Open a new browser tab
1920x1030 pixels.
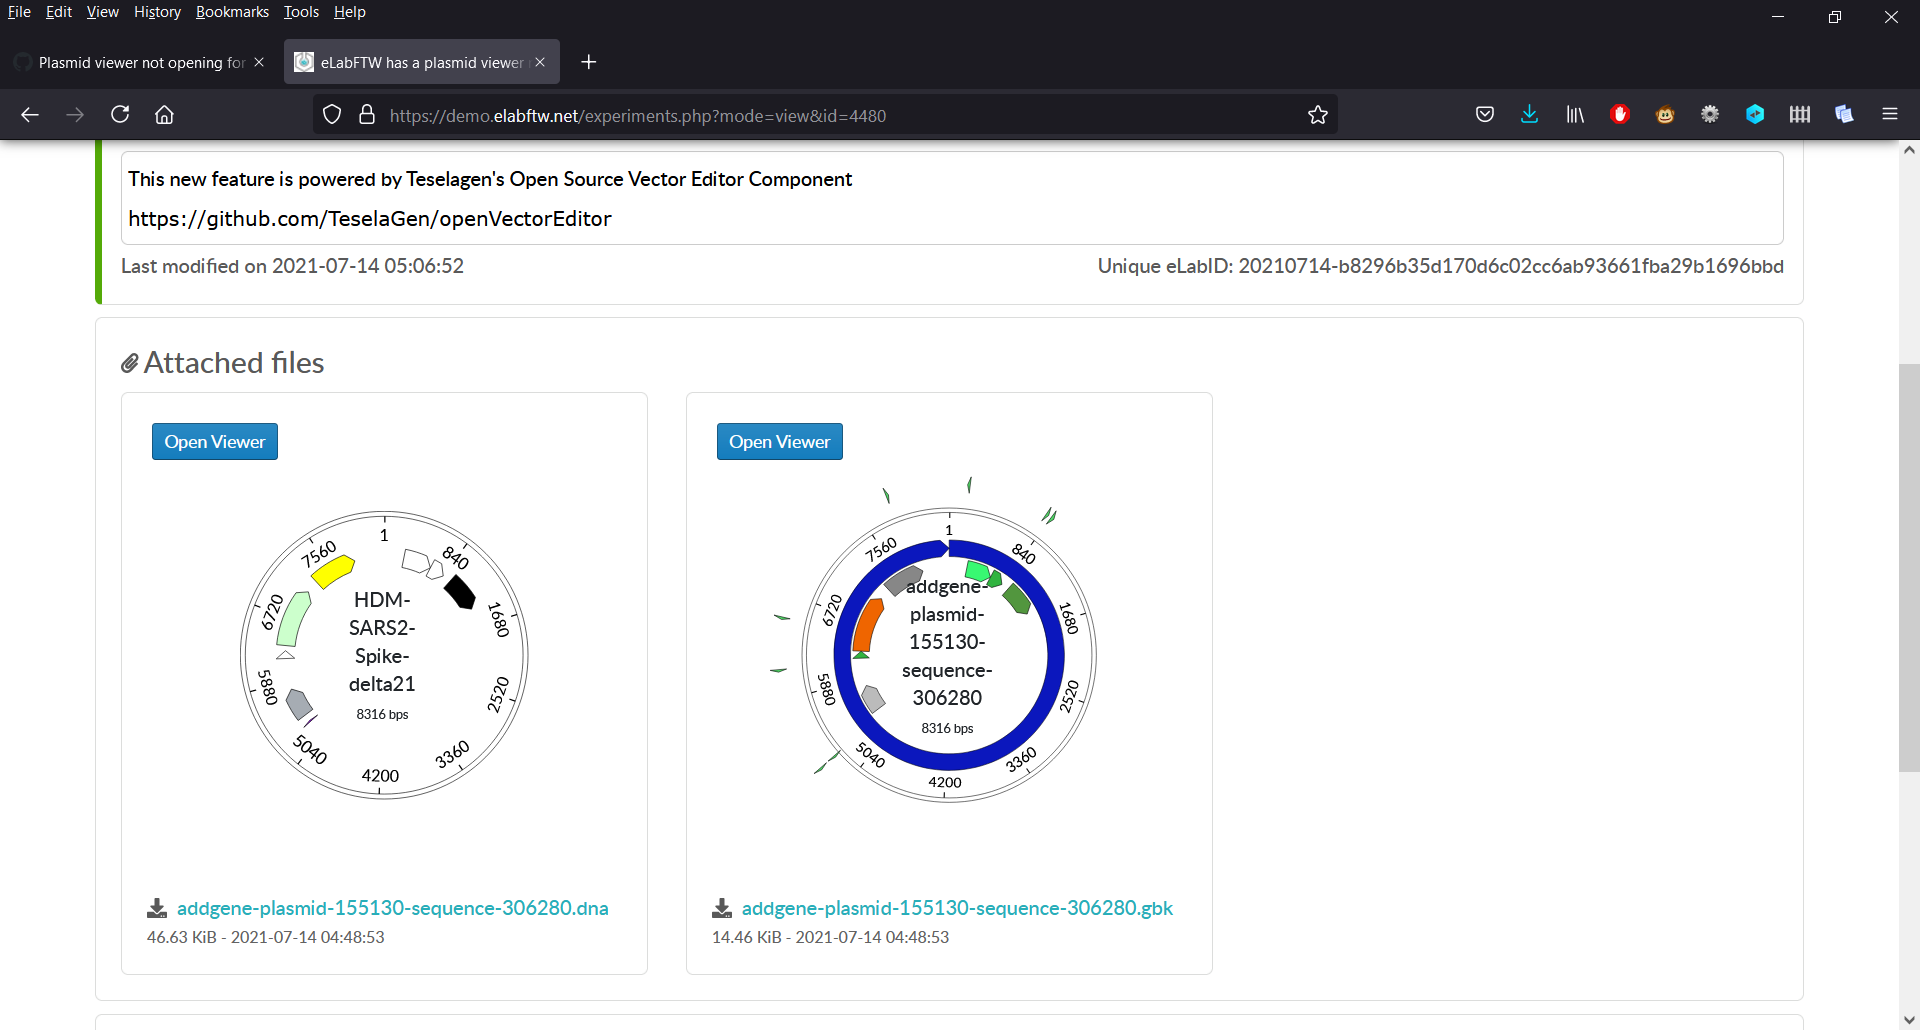588,61
